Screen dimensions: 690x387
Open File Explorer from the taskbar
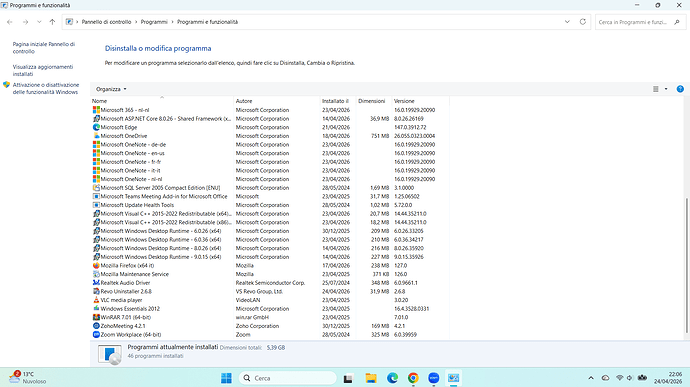(371, 378)
